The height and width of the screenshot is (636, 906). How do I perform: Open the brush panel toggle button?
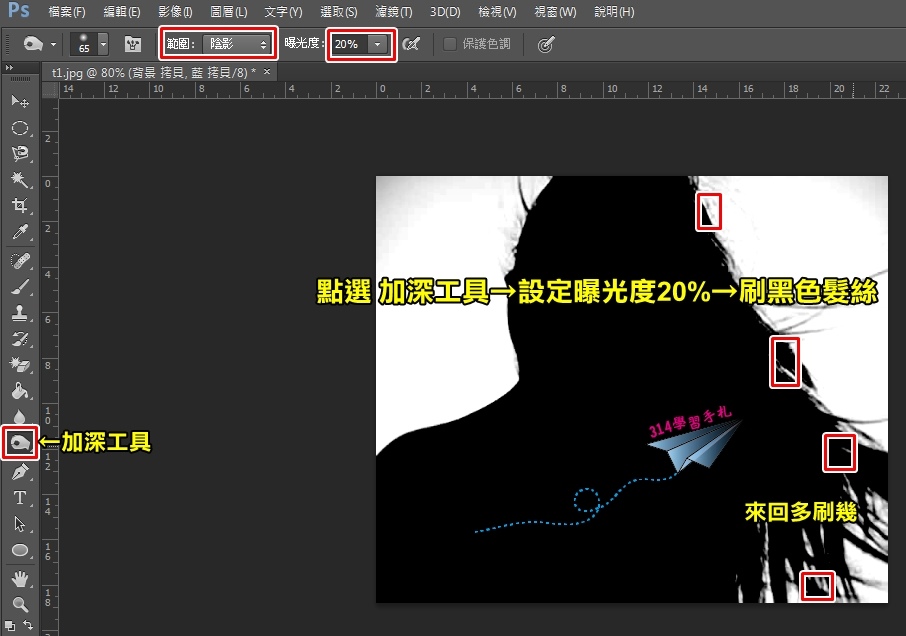[133, 44]
